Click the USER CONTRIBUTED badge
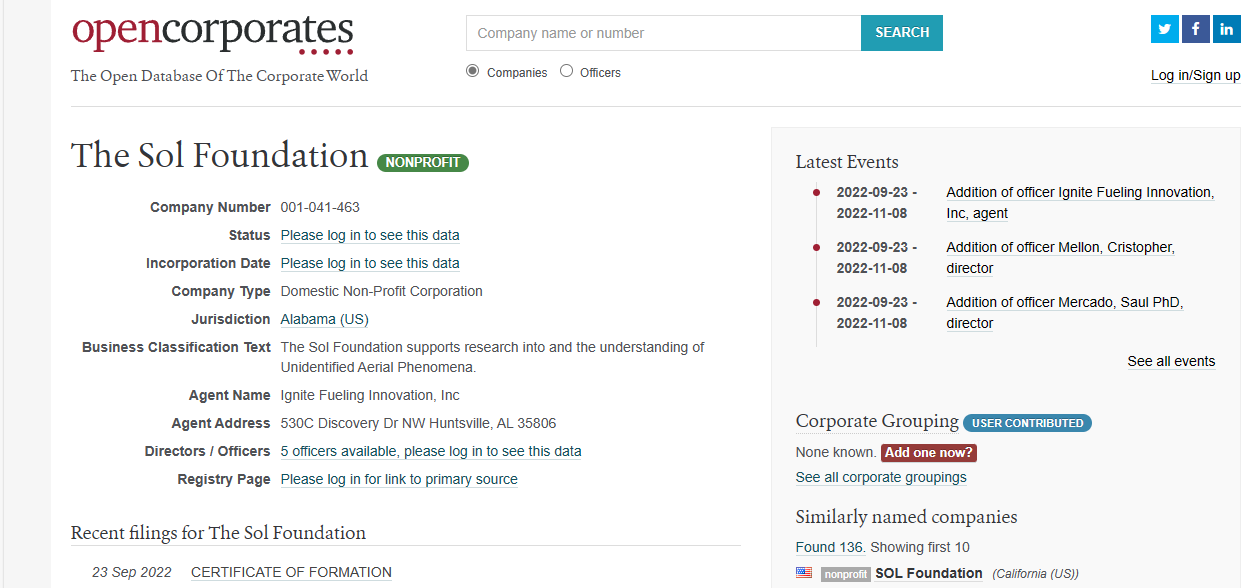 pyautogui.click(x=1028, y=423)
